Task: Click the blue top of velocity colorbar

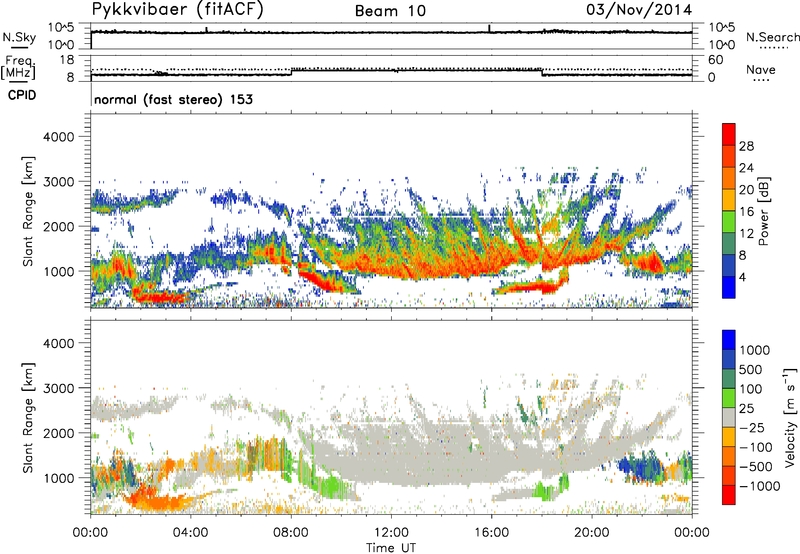Action: point(729,340)
